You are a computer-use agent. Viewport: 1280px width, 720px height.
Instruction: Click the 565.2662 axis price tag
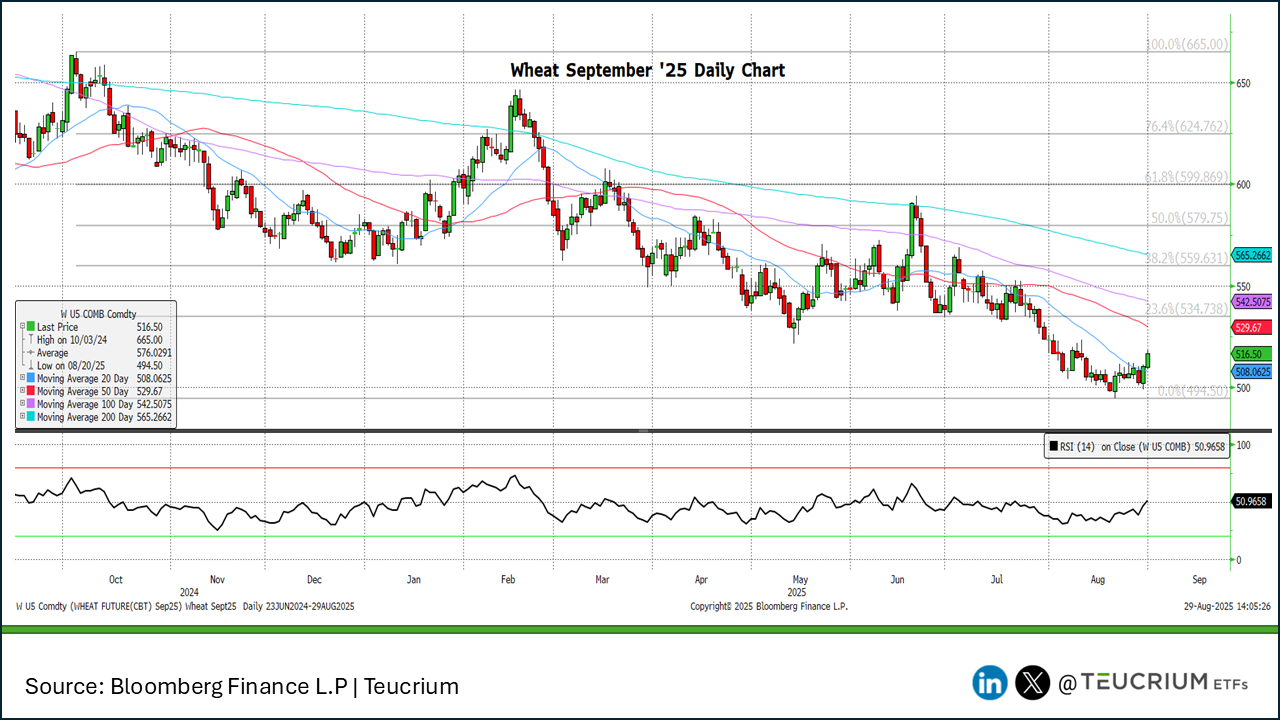click(x=1252, y=256)
